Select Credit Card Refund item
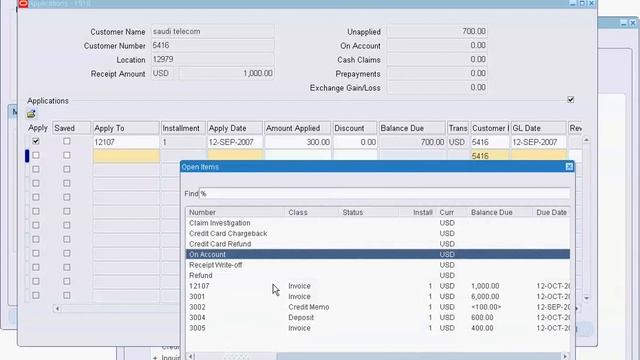The height and width of the screenshot is (360, 640). tap(378, 244)
